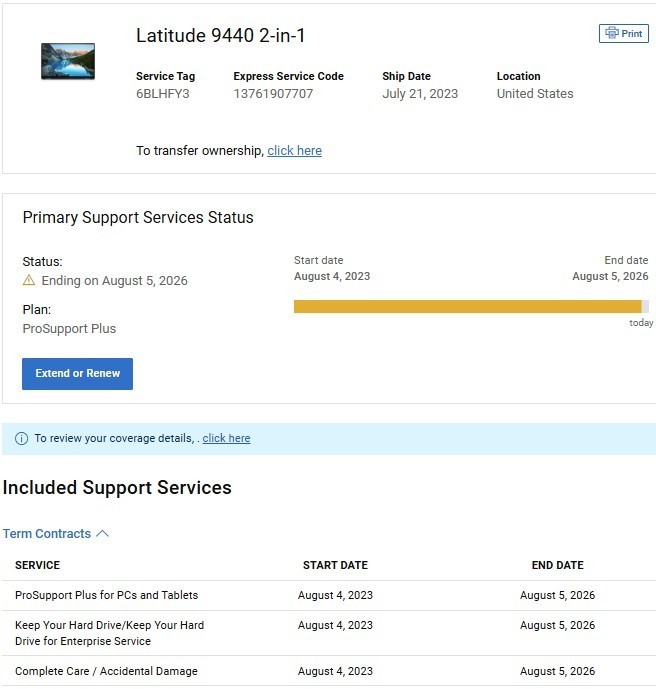This screenshot has width=656, height=689.
Task: Click the START DATE column header
Action: pyautogui.click(x=335, y=565)
